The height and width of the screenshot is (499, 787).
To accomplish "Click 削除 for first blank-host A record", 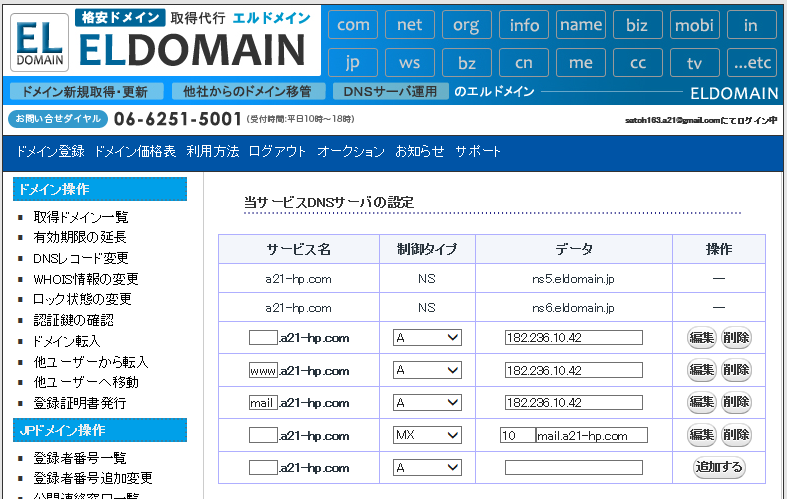I will (736, 337).
